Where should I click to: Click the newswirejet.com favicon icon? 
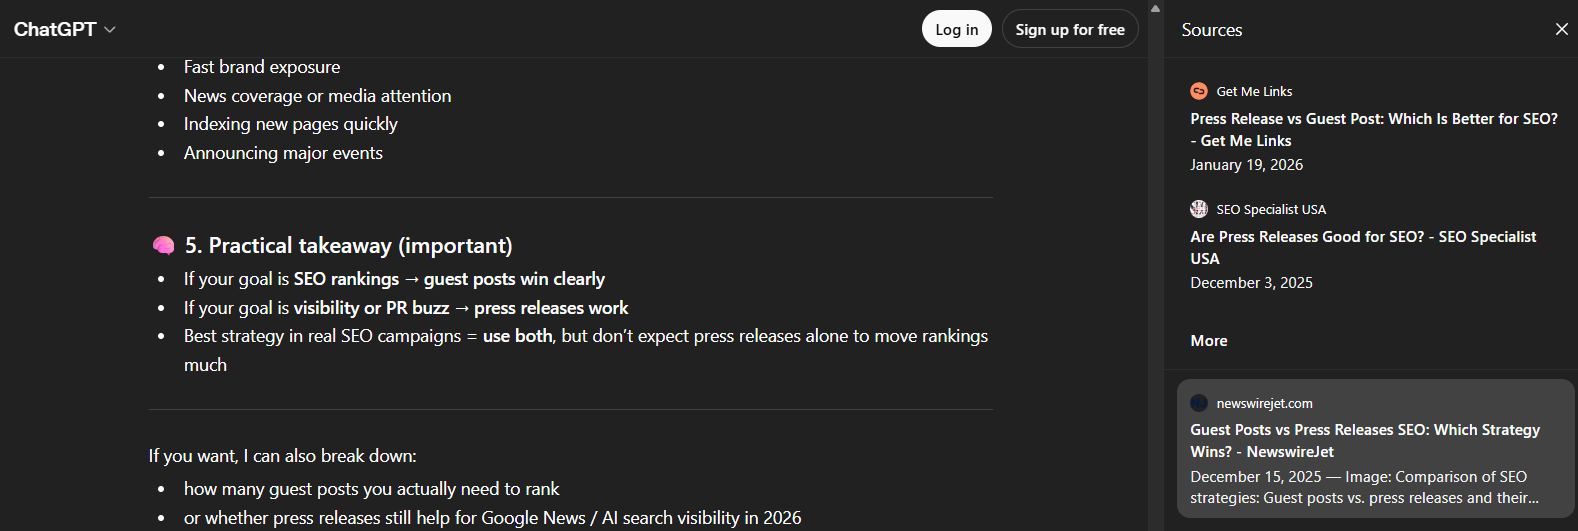coord(1199,403)
